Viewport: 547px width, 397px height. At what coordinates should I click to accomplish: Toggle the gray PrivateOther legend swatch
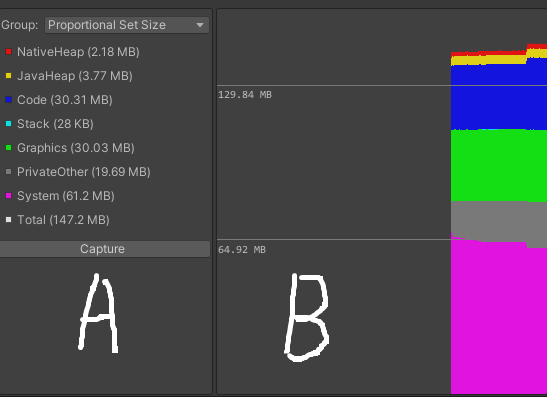(x=9, y=172)
